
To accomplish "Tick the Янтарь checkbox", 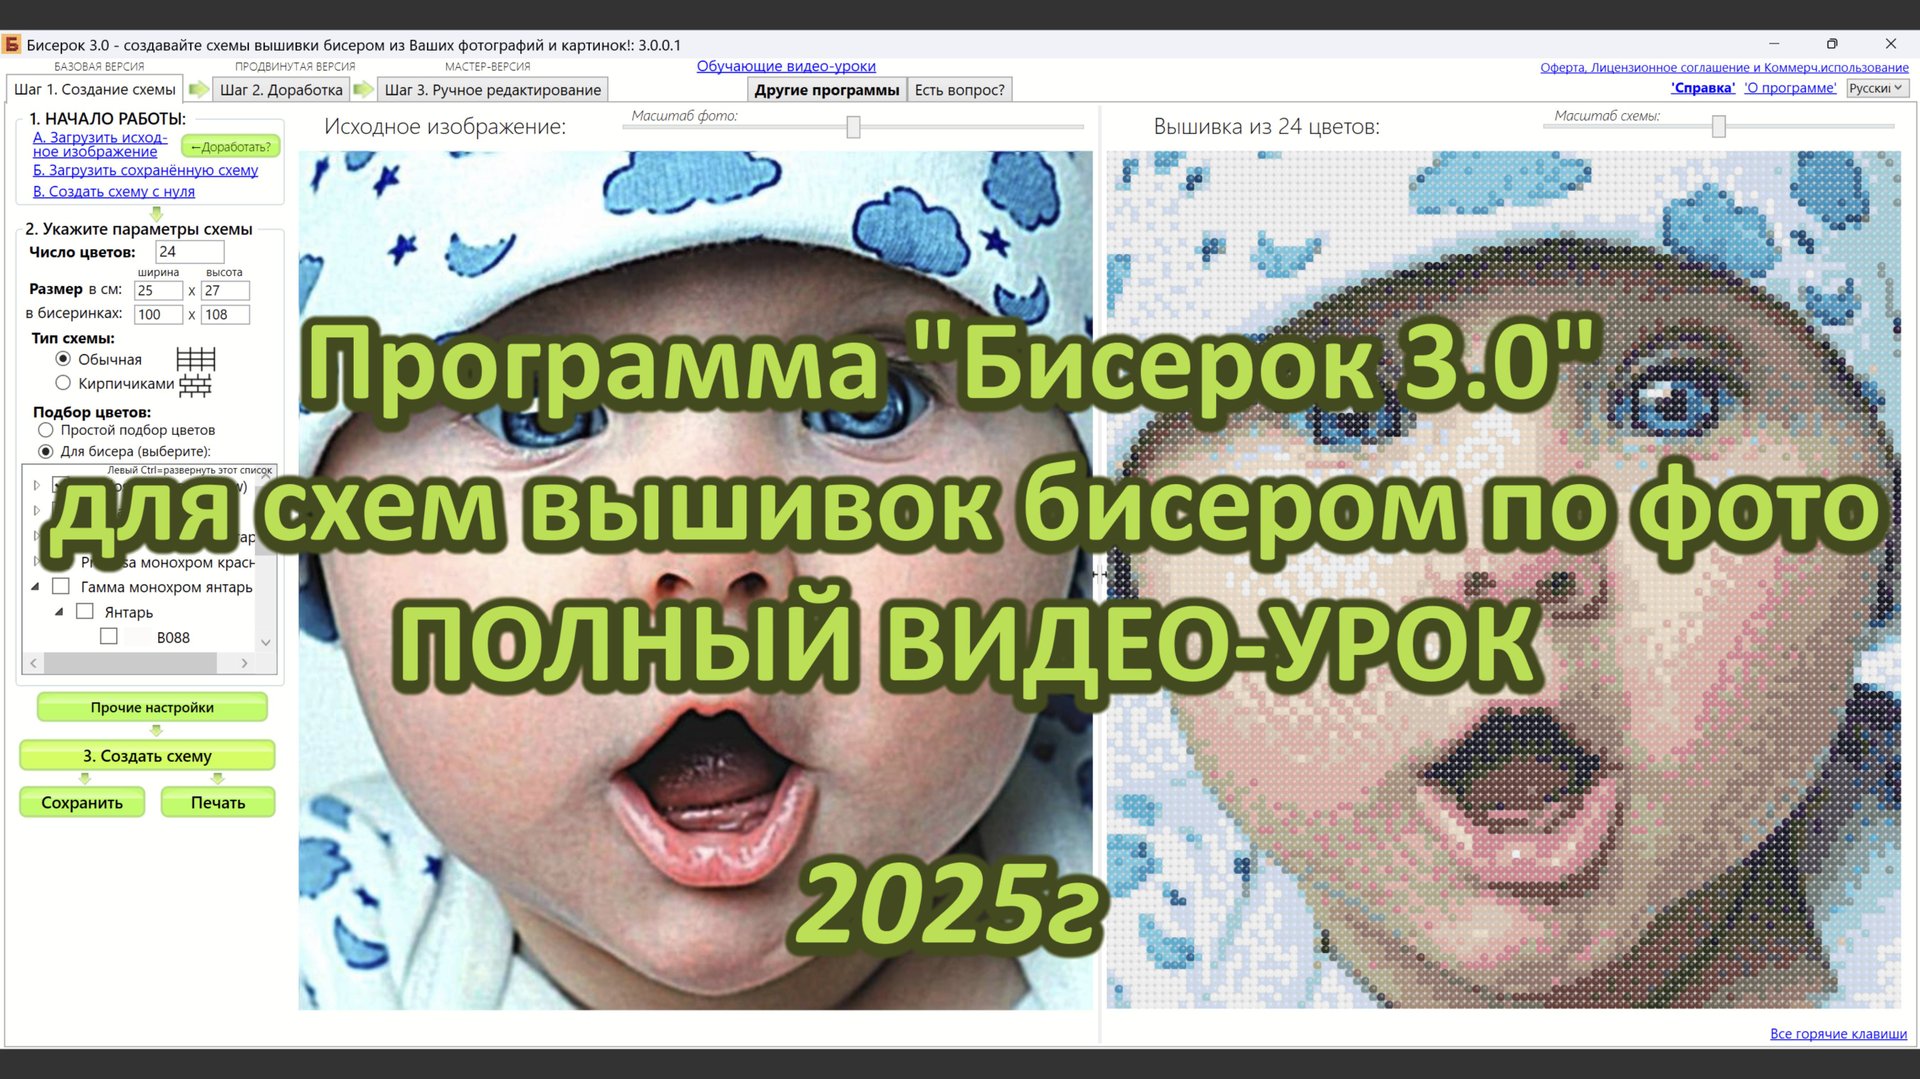I will coord(85,611).
